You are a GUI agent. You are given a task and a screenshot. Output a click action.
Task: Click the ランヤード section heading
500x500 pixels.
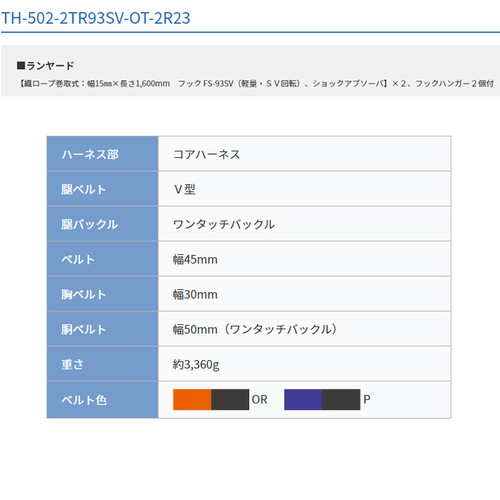pos(46,66)
